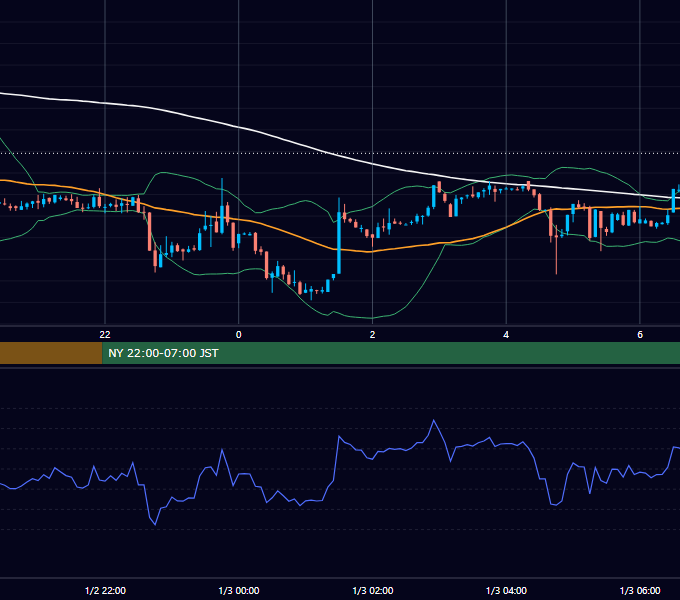Click the date label 1/3 06:00
The width and height of the screenshot is (680, 600).
click(640, 590)
